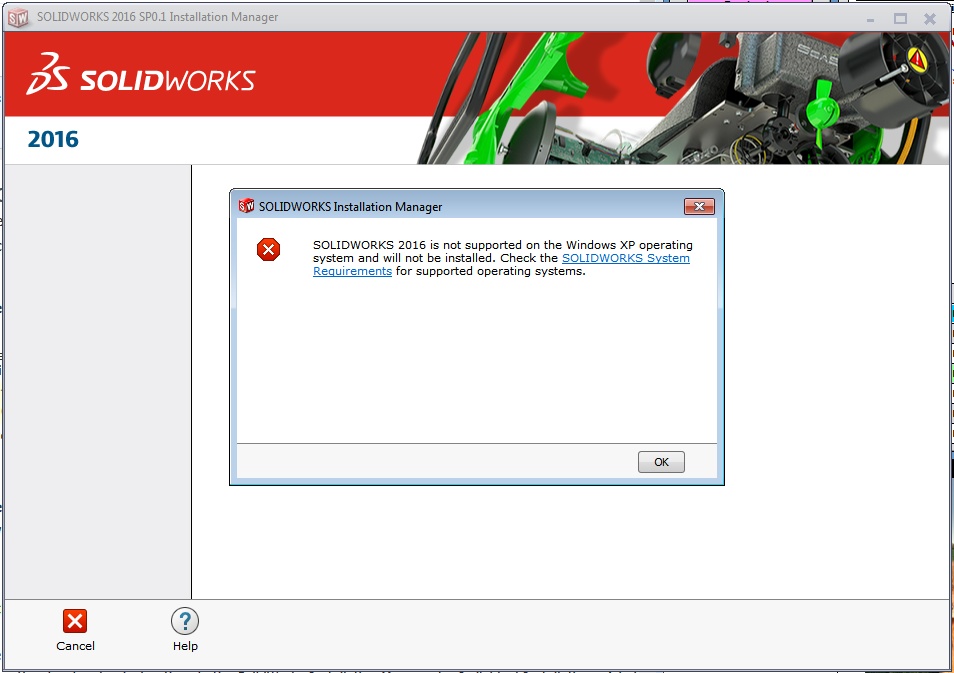Open Help via the question mark icon
This screenshot has height=673, width=954.
pos(185,621)
